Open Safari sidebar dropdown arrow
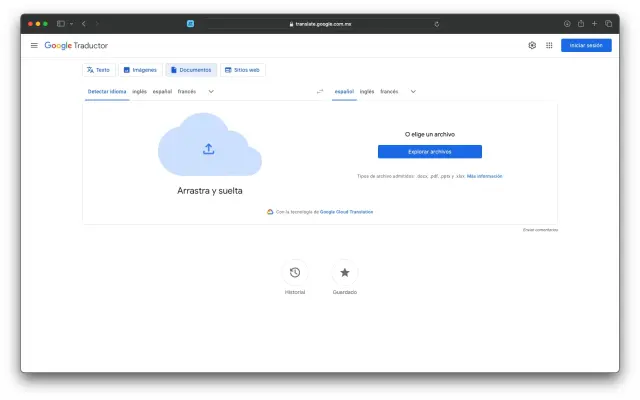 [x=71, y=23]
